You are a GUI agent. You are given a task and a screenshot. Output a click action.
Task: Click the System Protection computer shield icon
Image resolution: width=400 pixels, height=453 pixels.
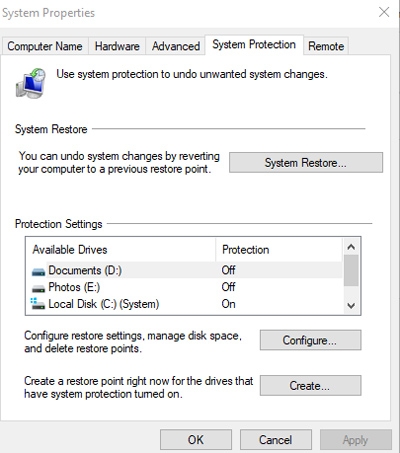click(x=31, y=83)
